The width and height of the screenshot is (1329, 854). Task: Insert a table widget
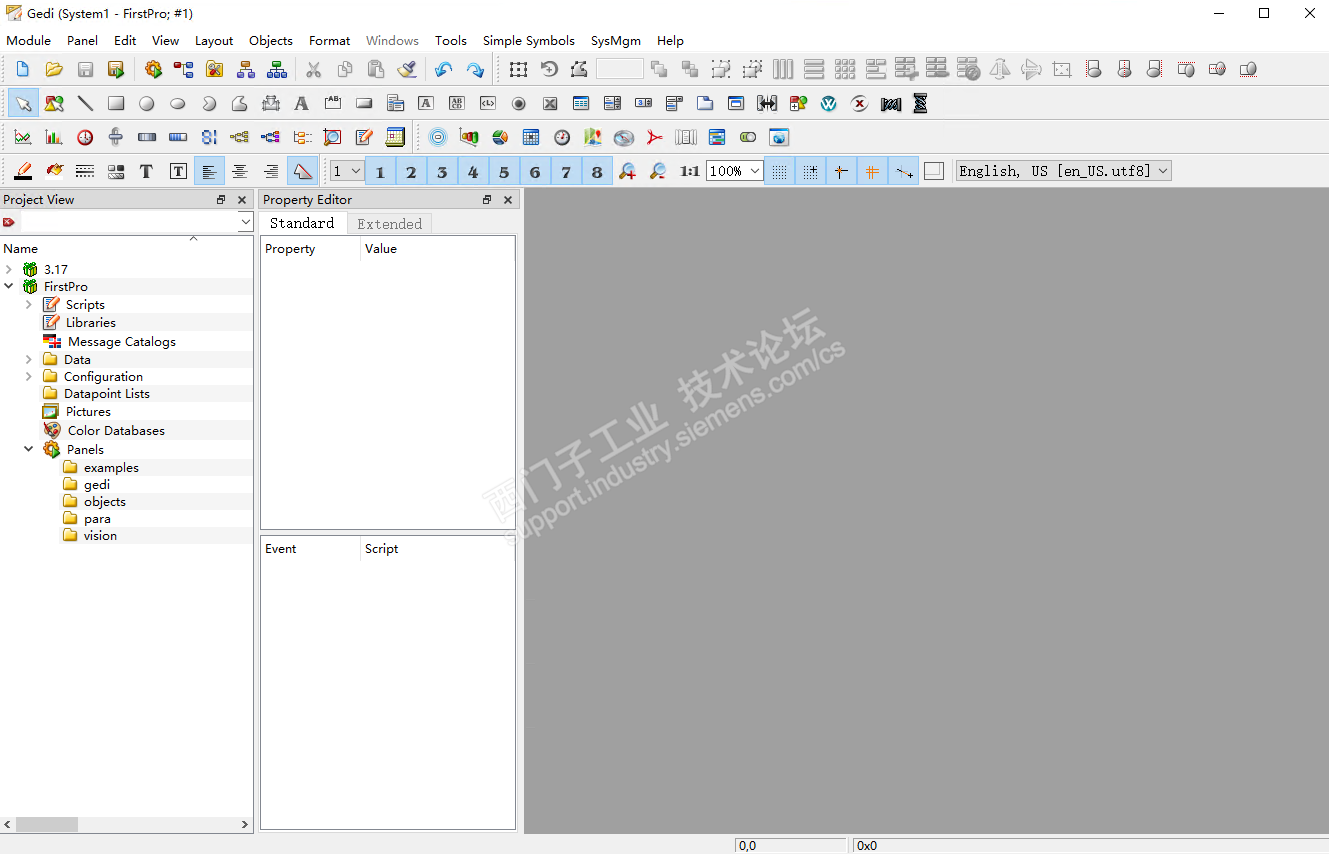click(580, 103)
